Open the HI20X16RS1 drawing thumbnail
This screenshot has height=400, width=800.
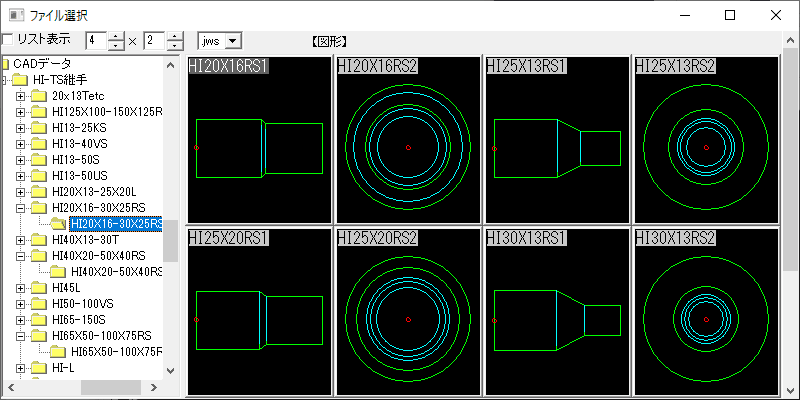tap(258, 140)
